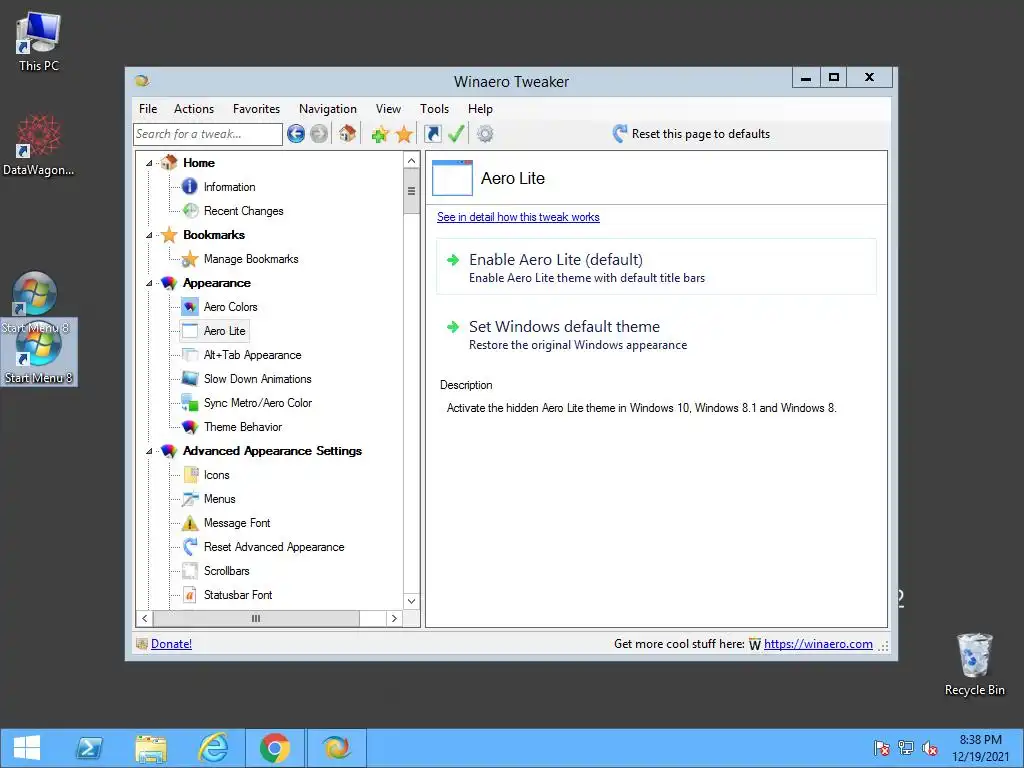Click the muted volume tray icon
This screenshot has height=768, width=1024.
point(930,748)
